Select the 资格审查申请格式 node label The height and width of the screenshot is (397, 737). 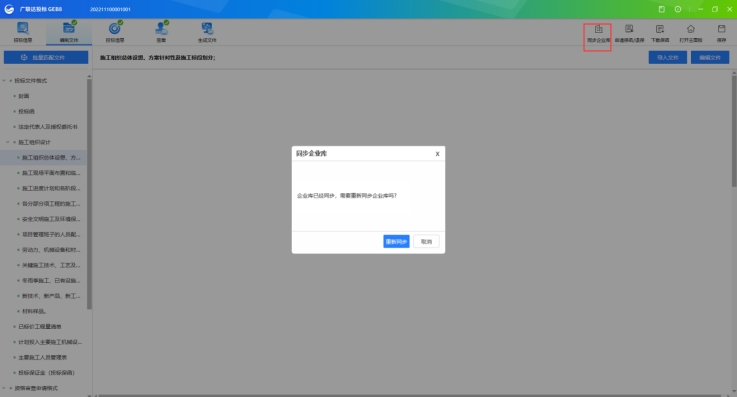36,388
